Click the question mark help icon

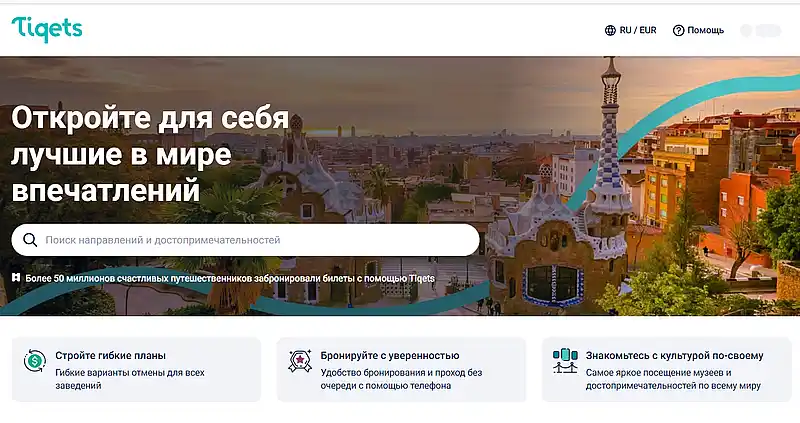coord(678,31)
